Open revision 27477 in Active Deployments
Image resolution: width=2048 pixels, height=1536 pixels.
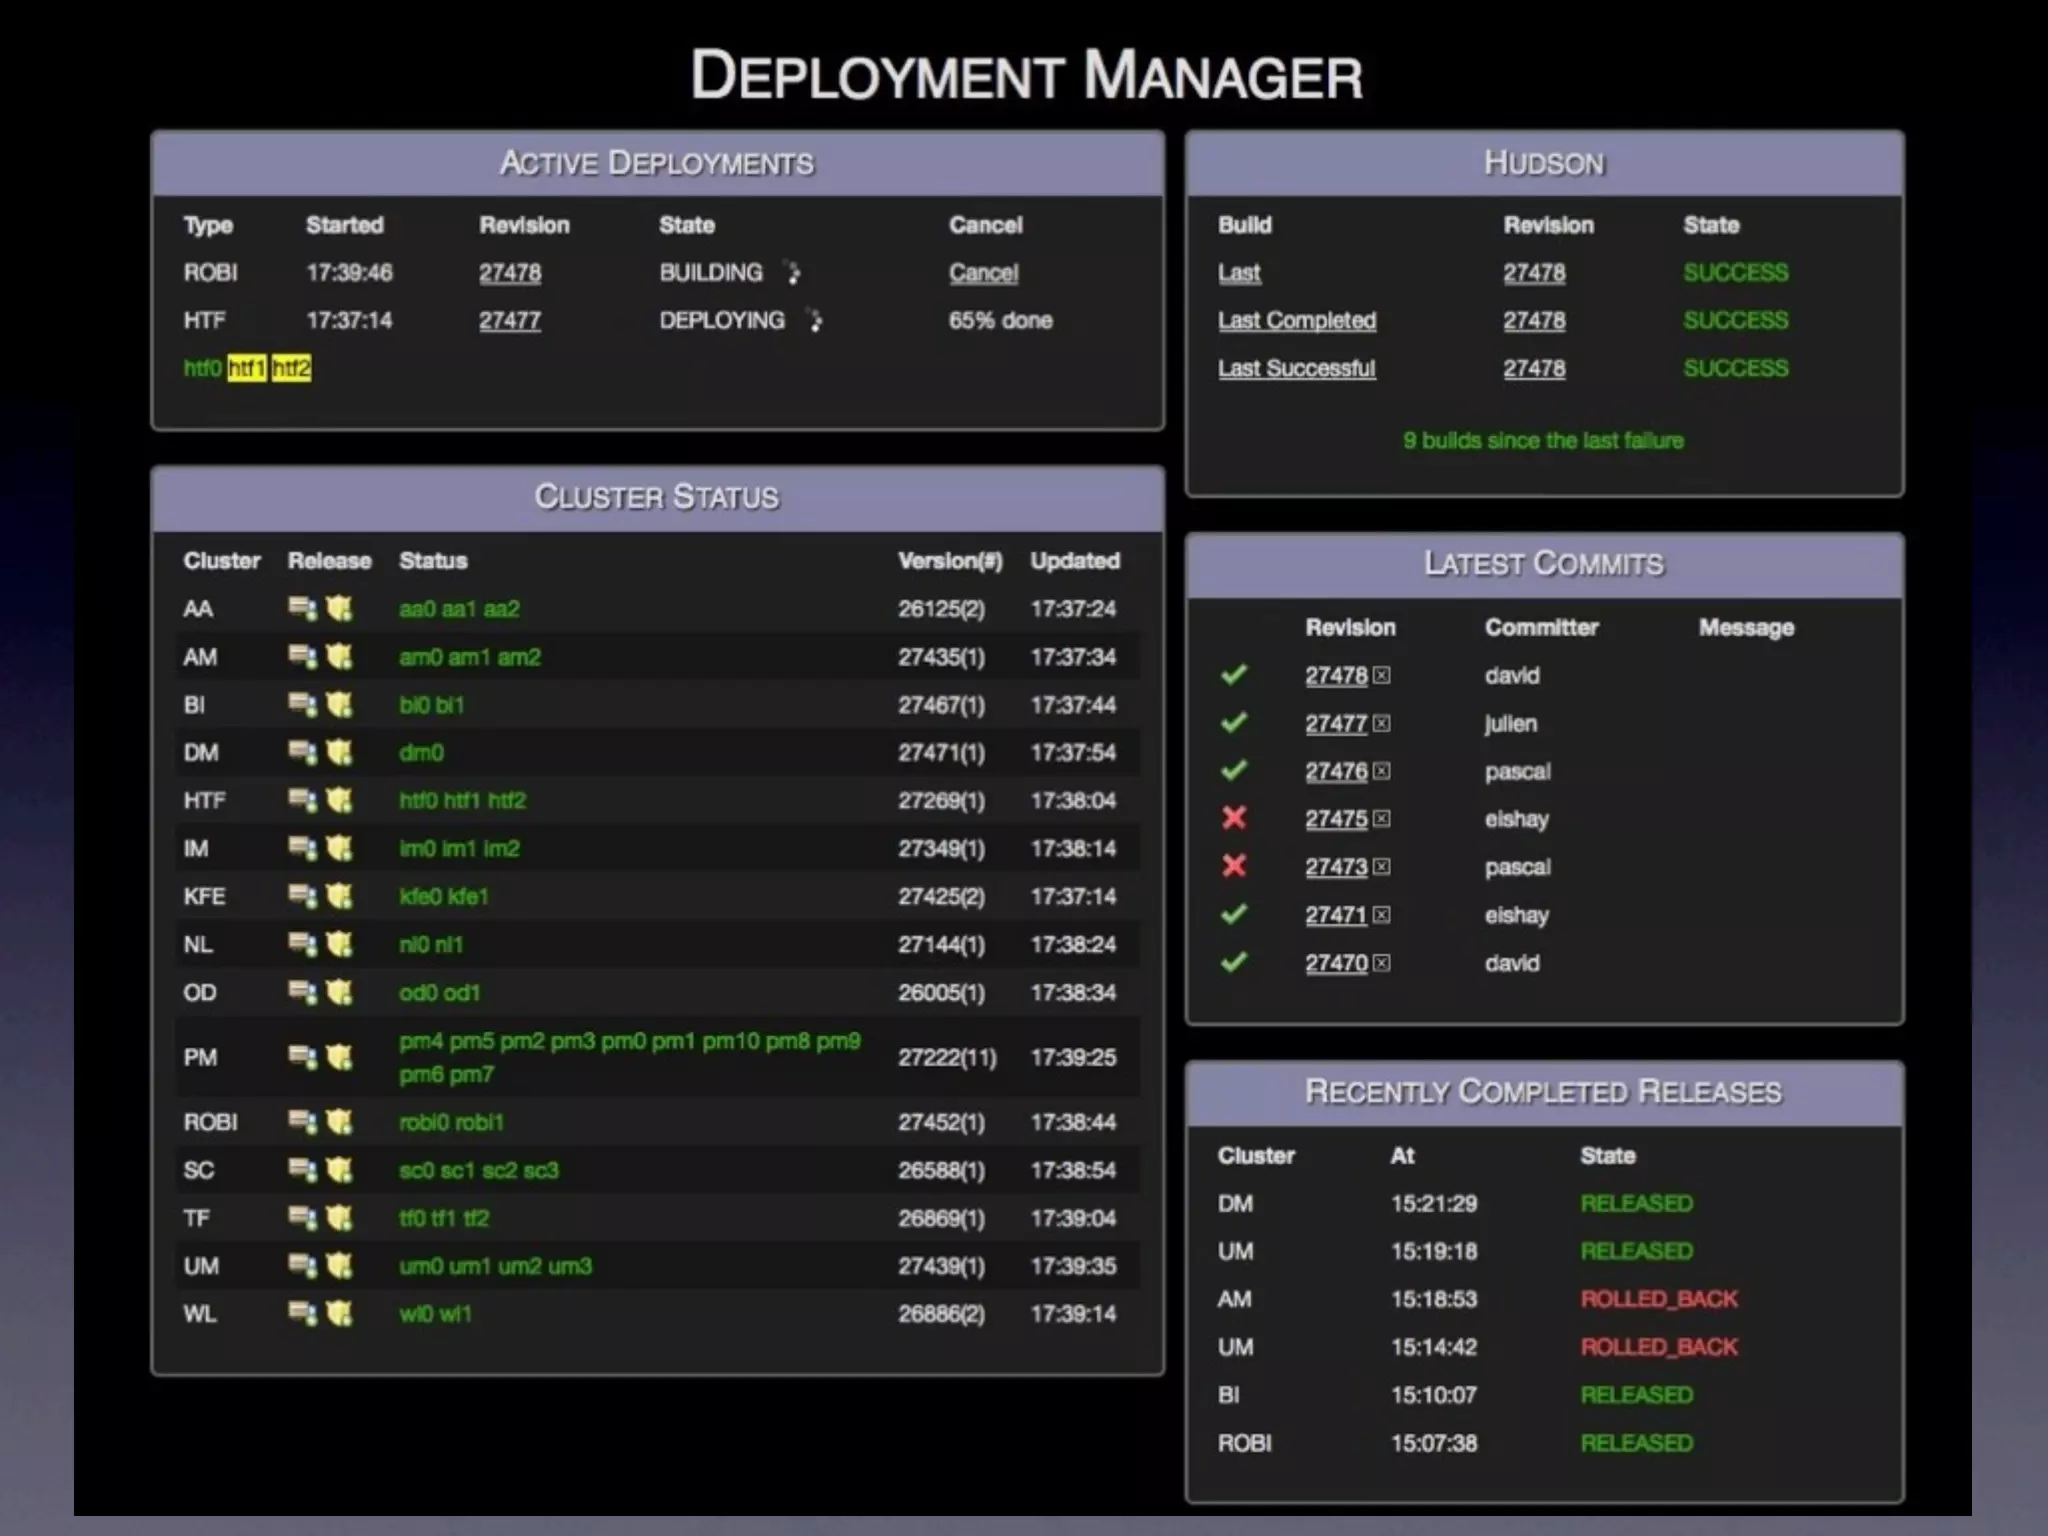(x=510, y=321)
